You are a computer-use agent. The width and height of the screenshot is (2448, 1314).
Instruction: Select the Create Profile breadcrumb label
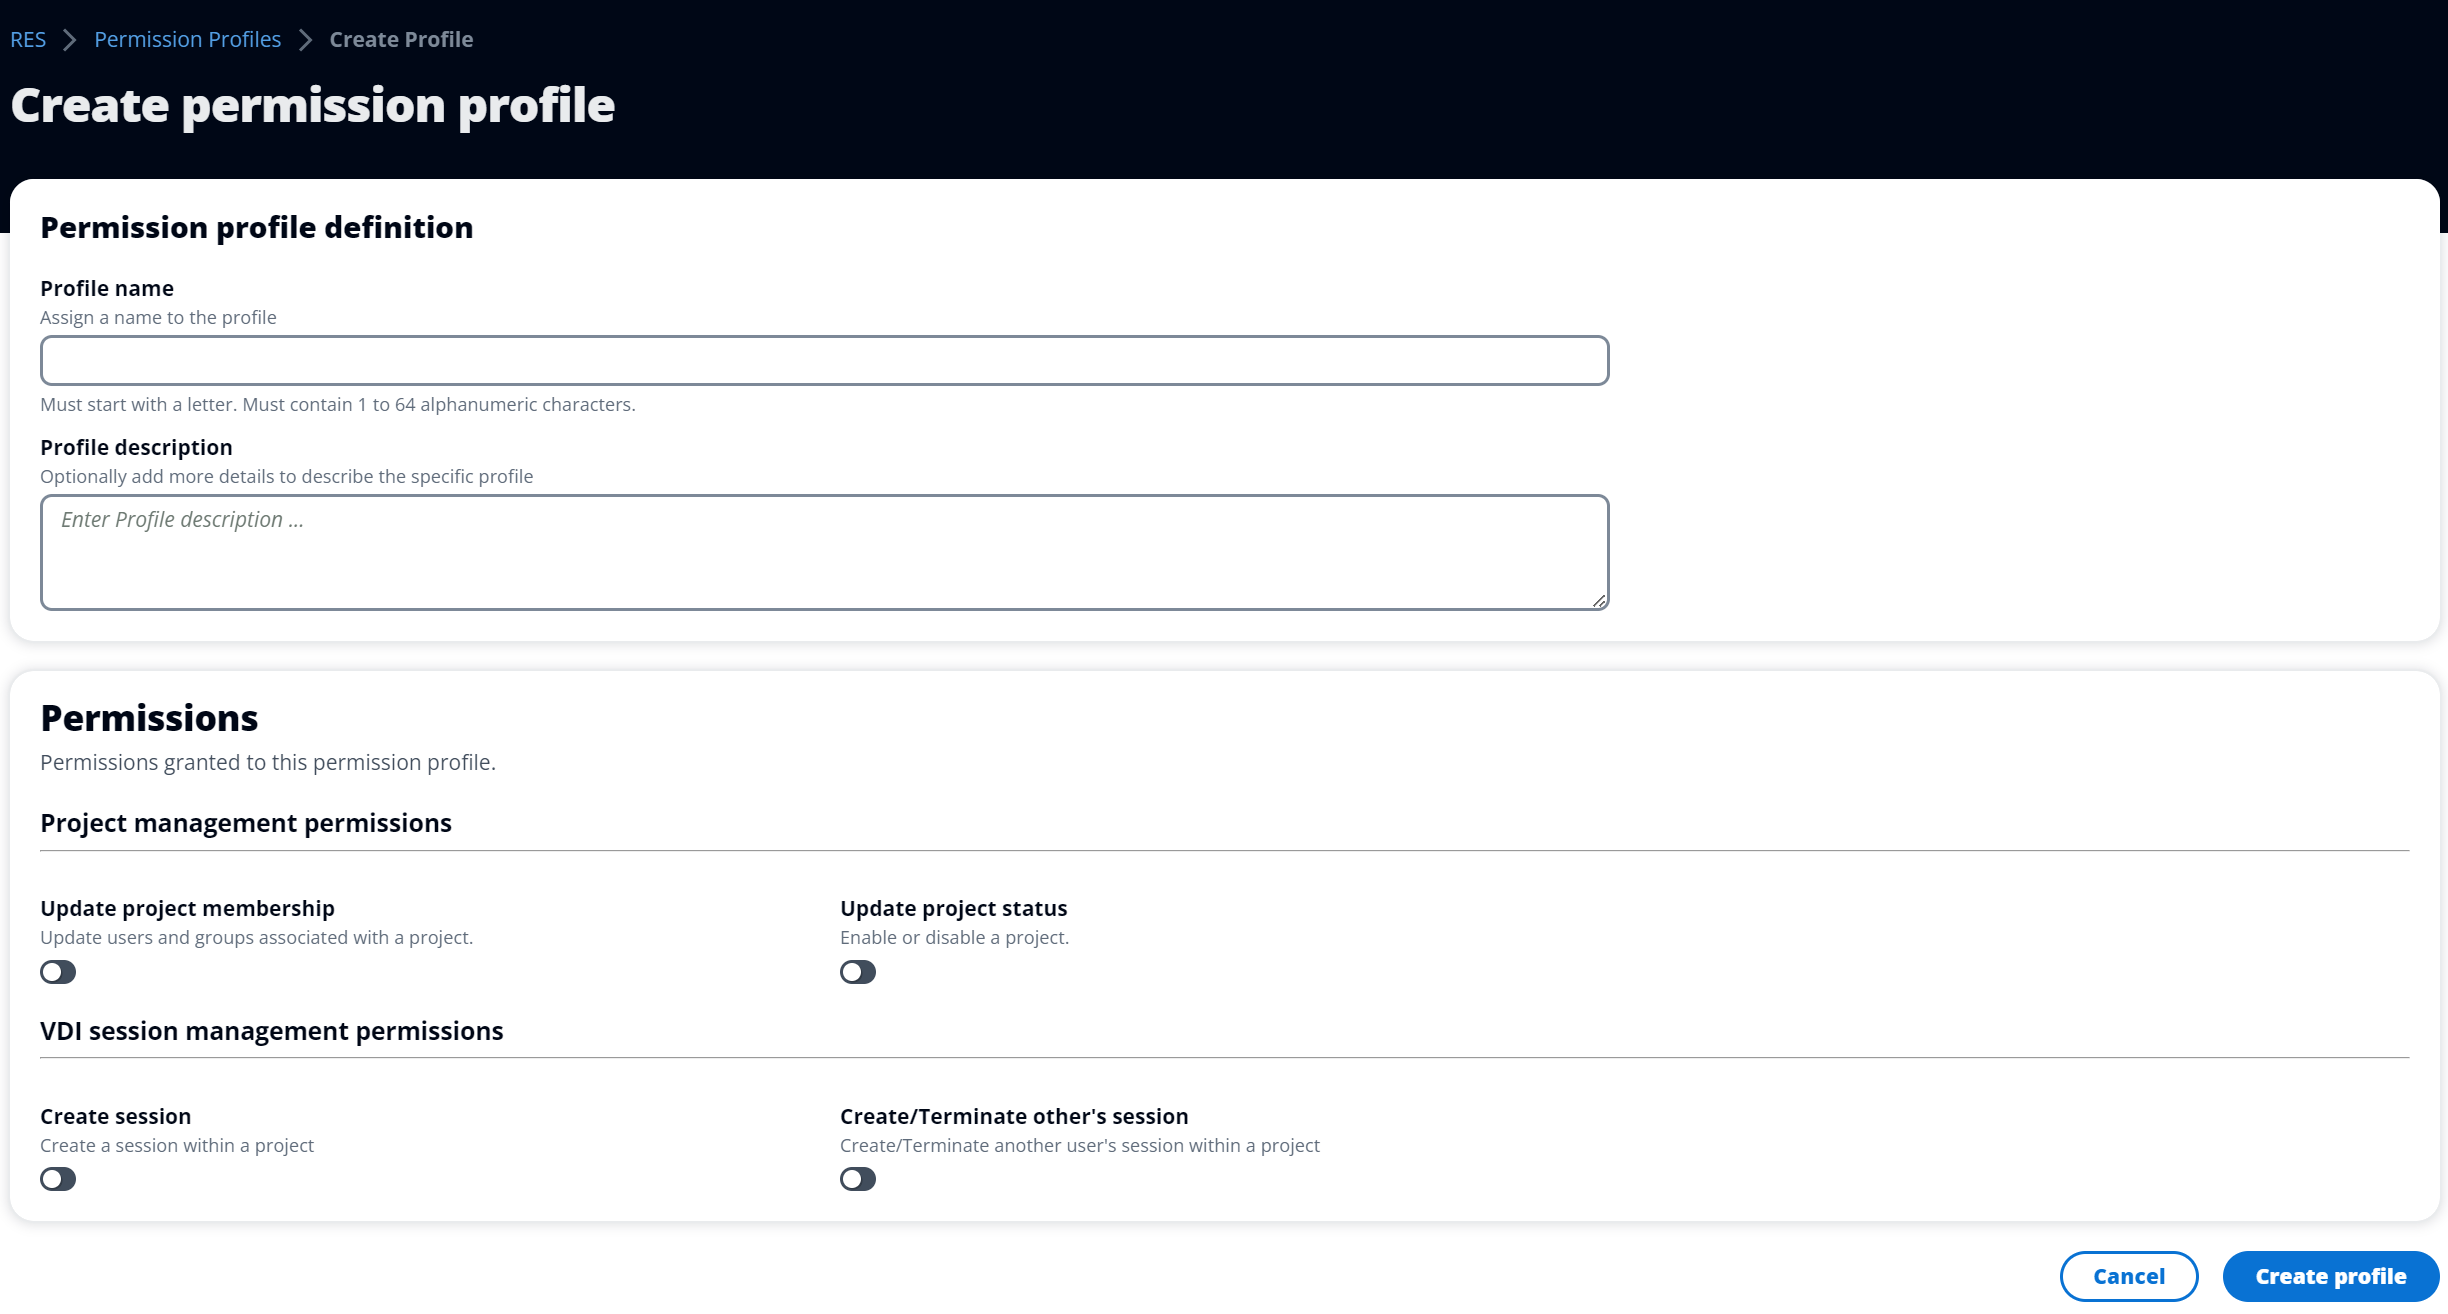click(400, 39)
